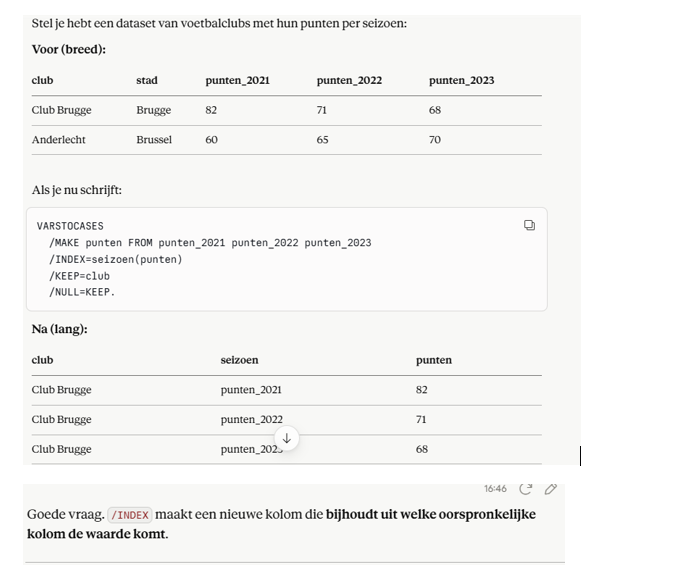This screenshot has height=565, width=700.
Task: Click the scroll-to-bottom arrow button
Action: pos(287,438)
